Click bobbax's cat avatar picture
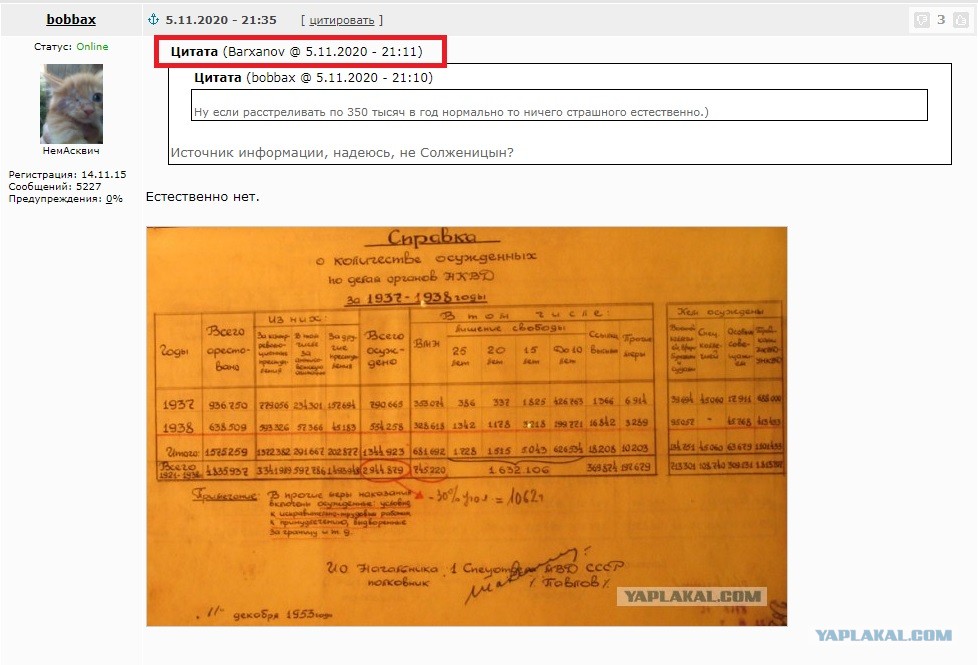978x665 pixels. pos(71,104)
